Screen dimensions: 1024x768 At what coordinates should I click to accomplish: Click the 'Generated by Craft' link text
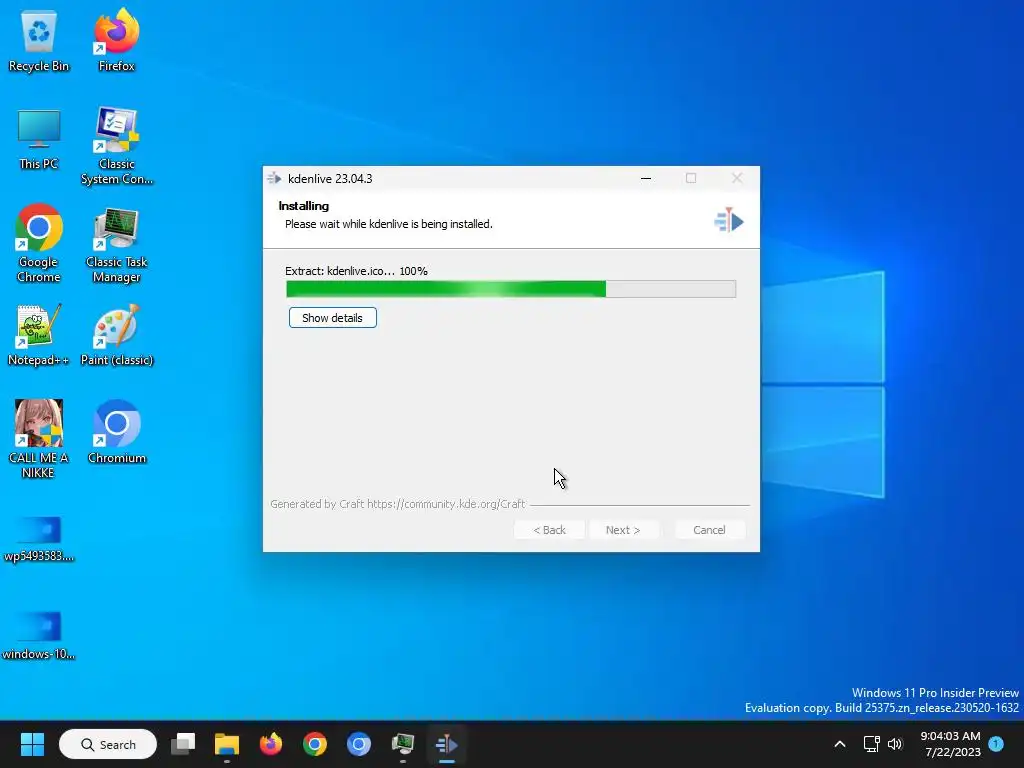(397, 504)
